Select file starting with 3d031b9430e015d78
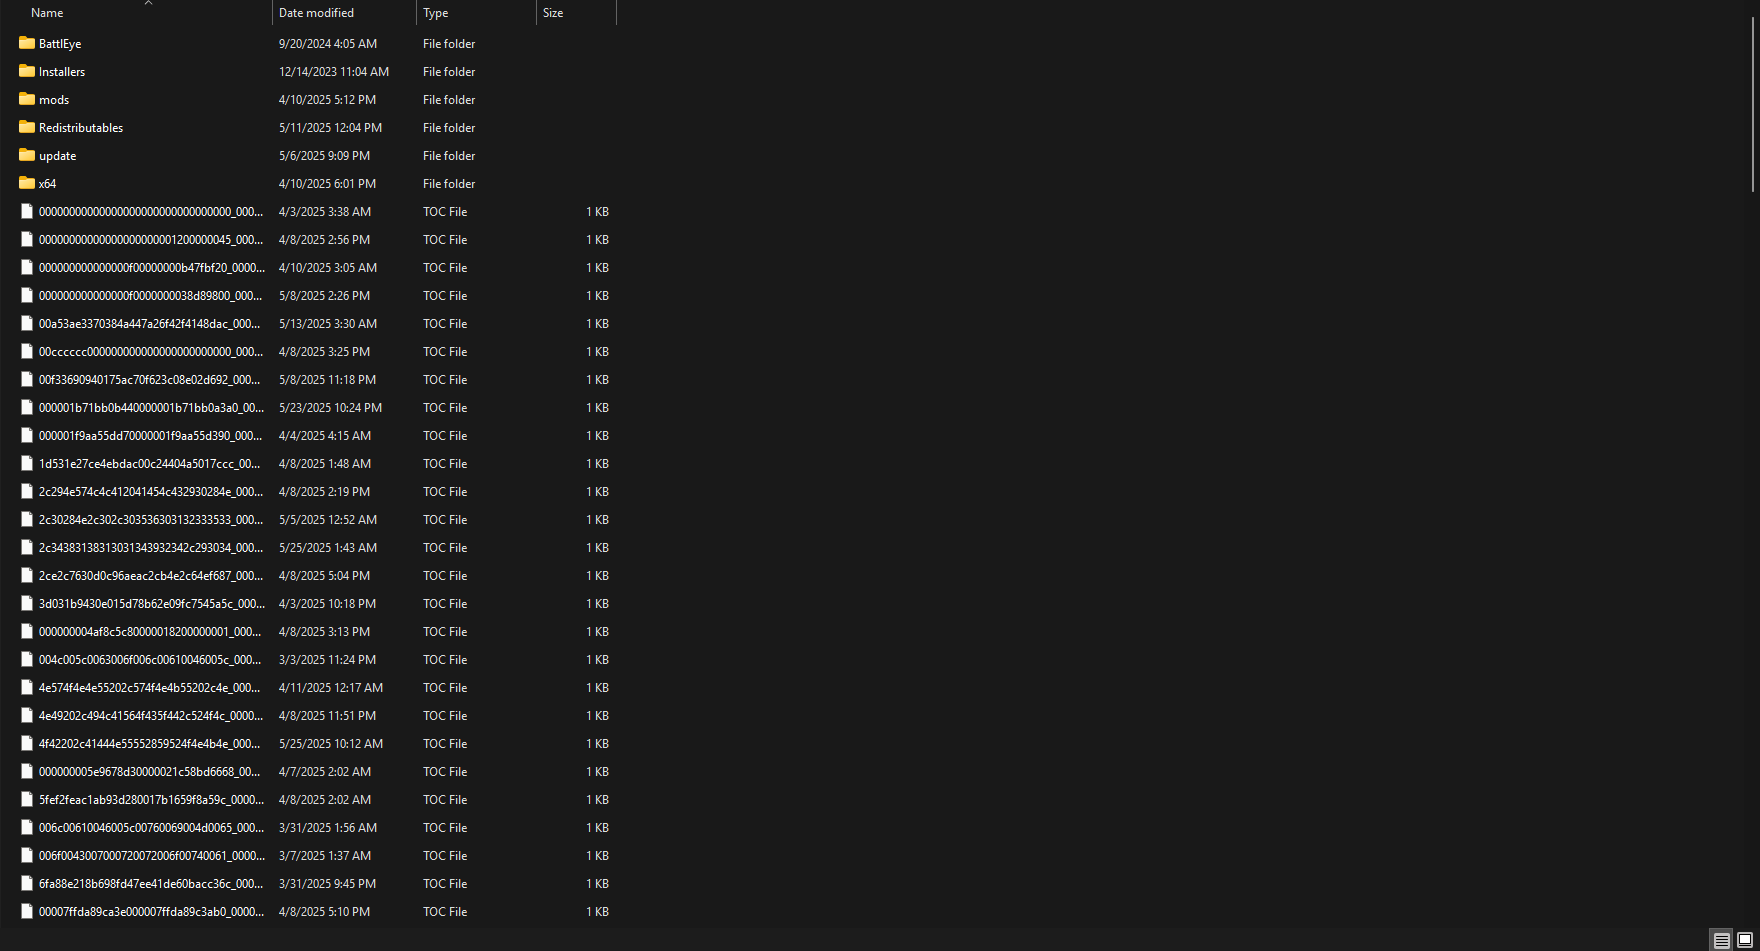The width and height of the screenshot is (1760, 951). pos(150,604)
